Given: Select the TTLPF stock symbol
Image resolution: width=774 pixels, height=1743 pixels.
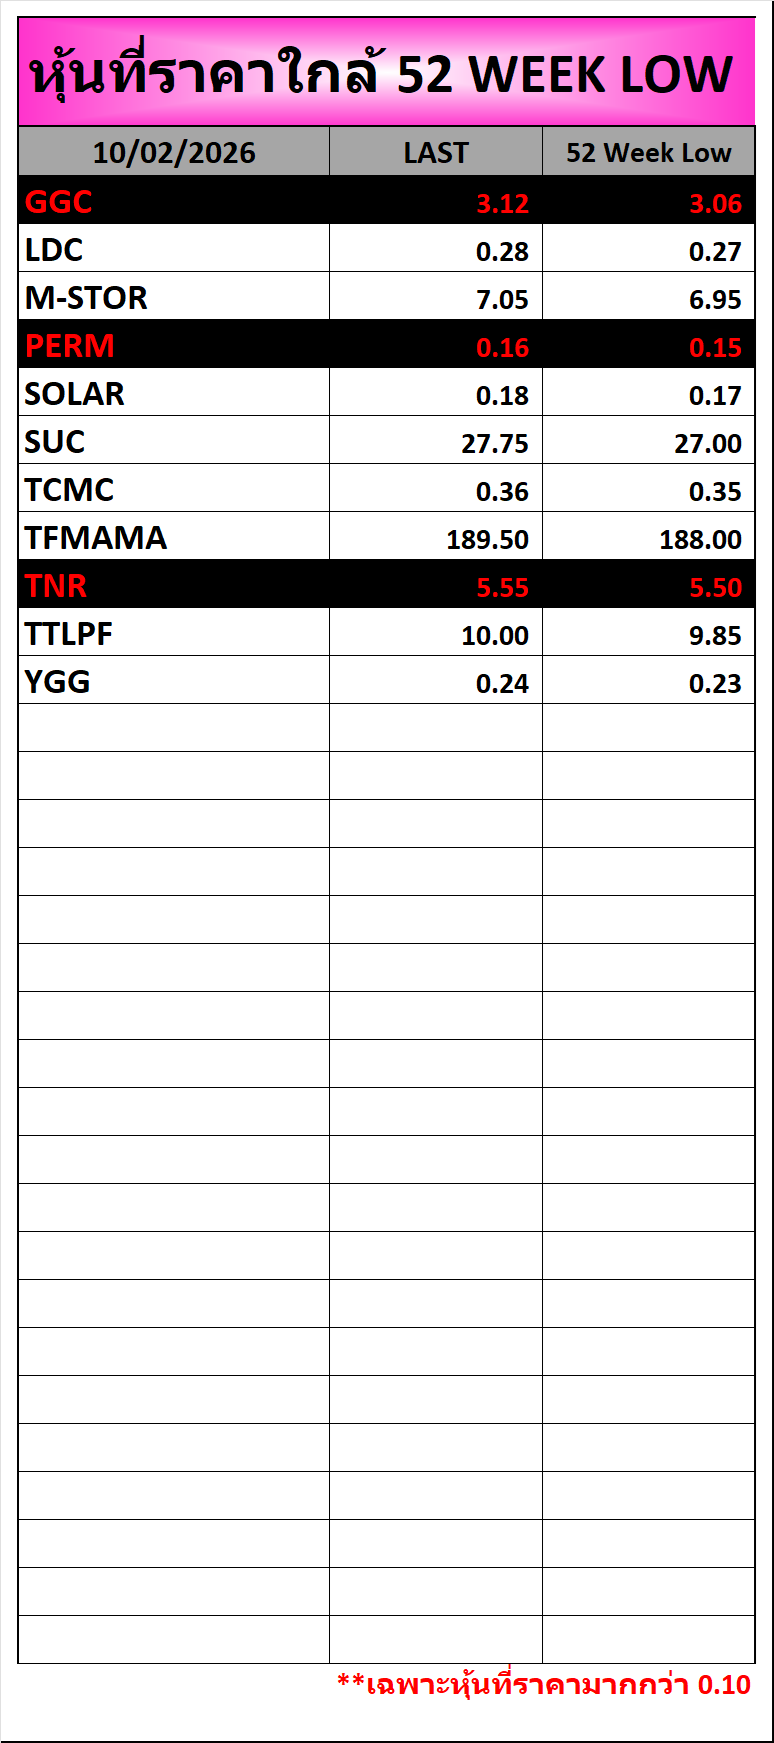Looking at the screenshot, I should (69, 634).
